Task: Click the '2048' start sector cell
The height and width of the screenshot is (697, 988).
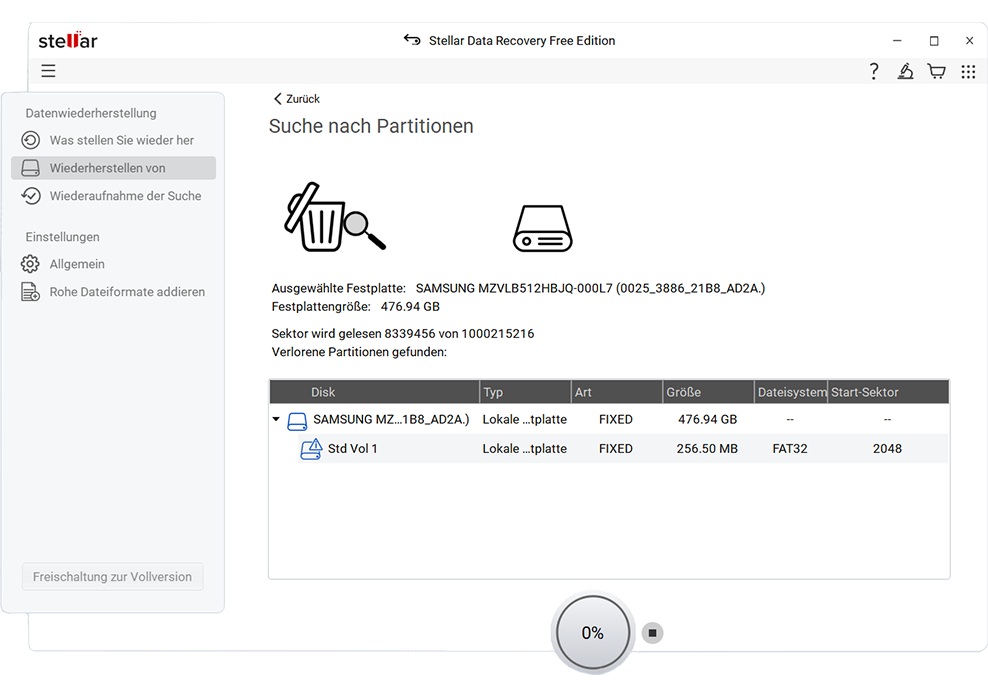Action: pyautogui.click(x=887, y=449)
